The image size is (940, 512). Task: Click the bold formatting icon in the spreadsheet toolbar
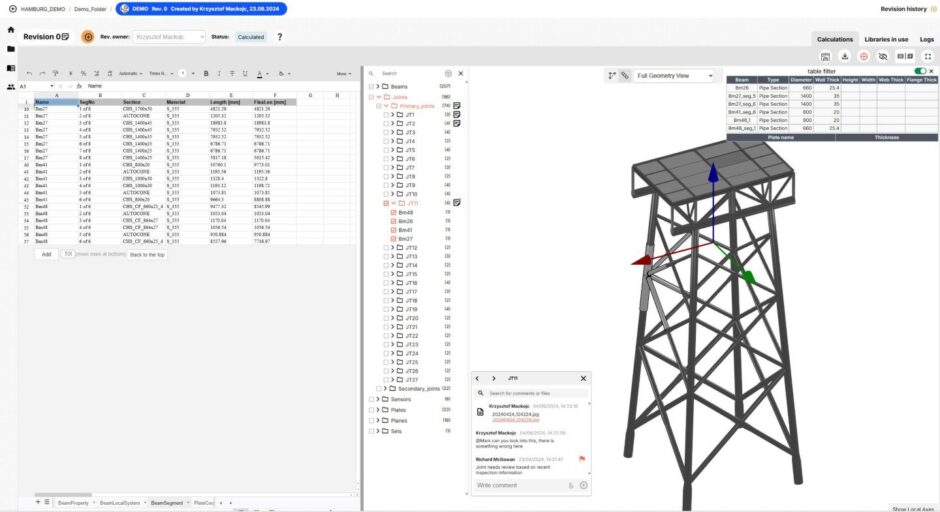(x=205, y=73)
